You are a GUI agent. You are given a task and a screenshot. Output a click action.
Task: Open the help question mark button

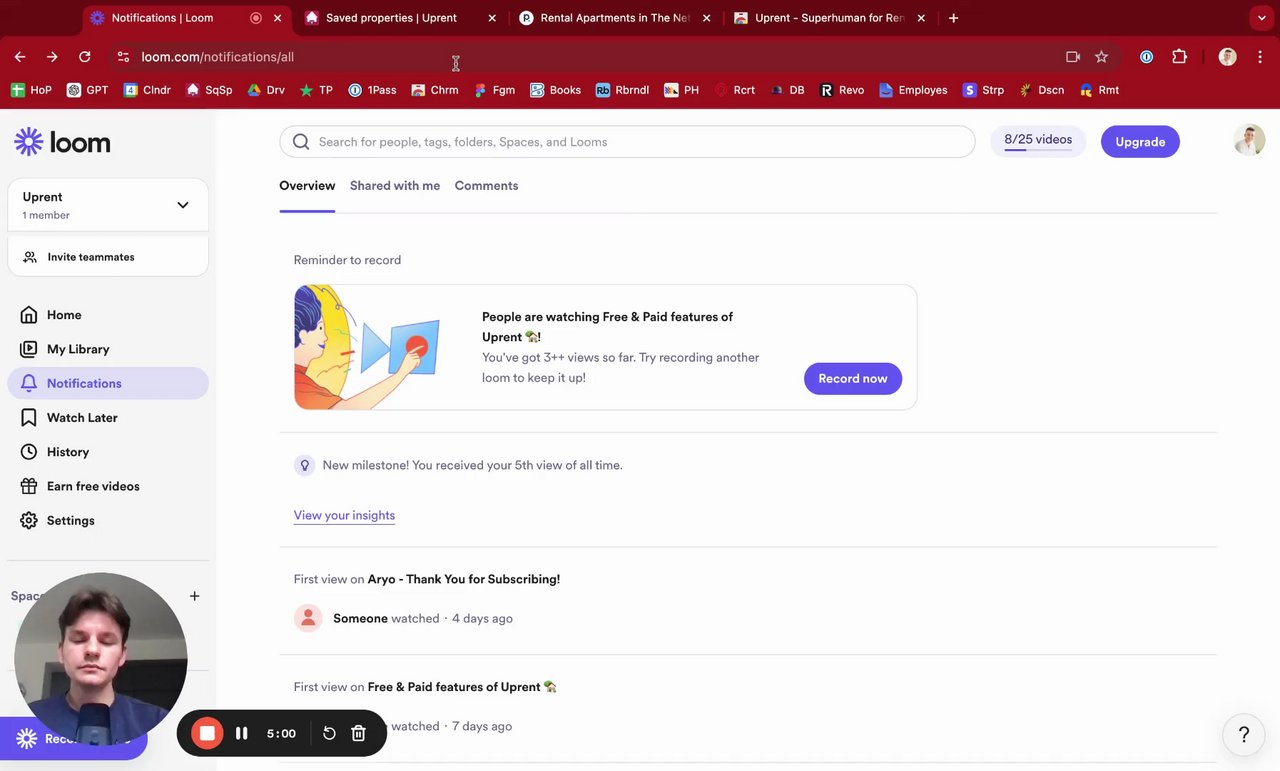point(1244,735)
